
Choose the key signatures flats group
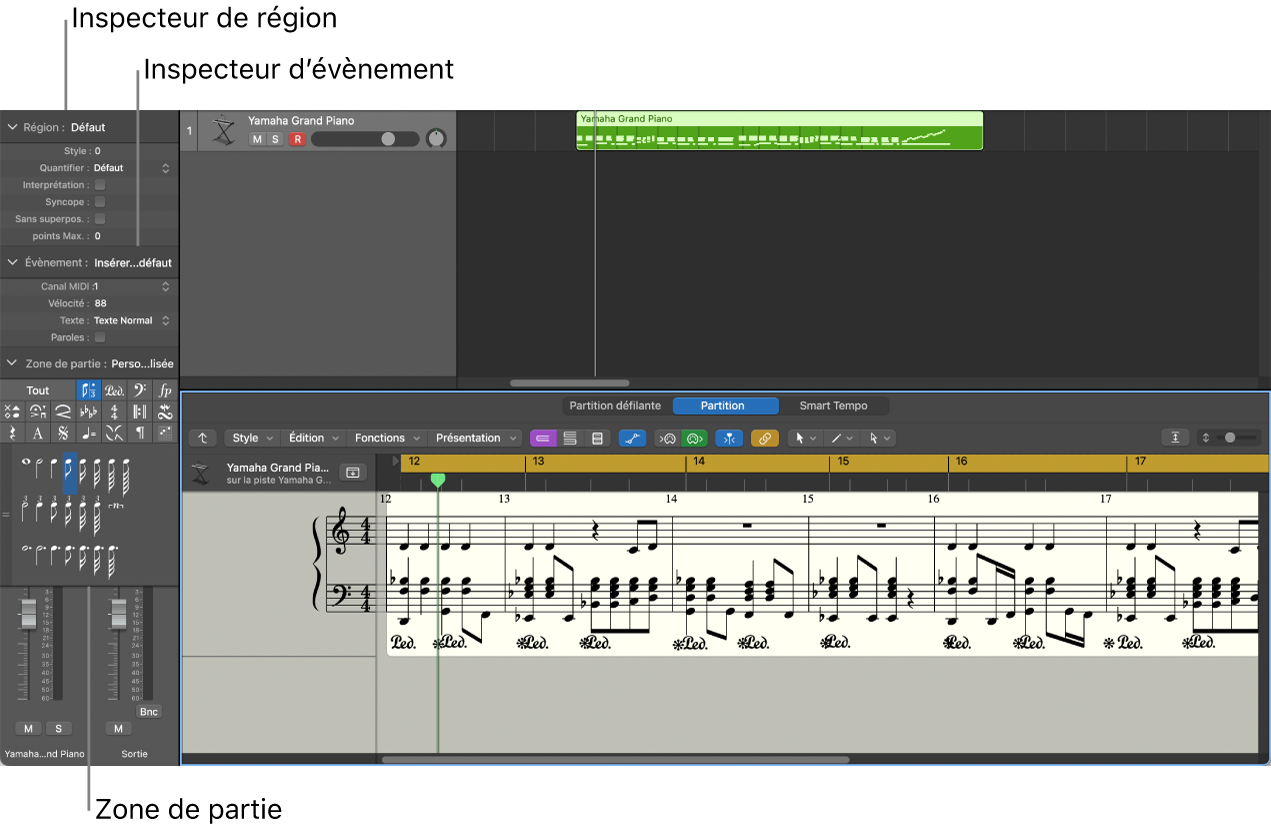88,411
